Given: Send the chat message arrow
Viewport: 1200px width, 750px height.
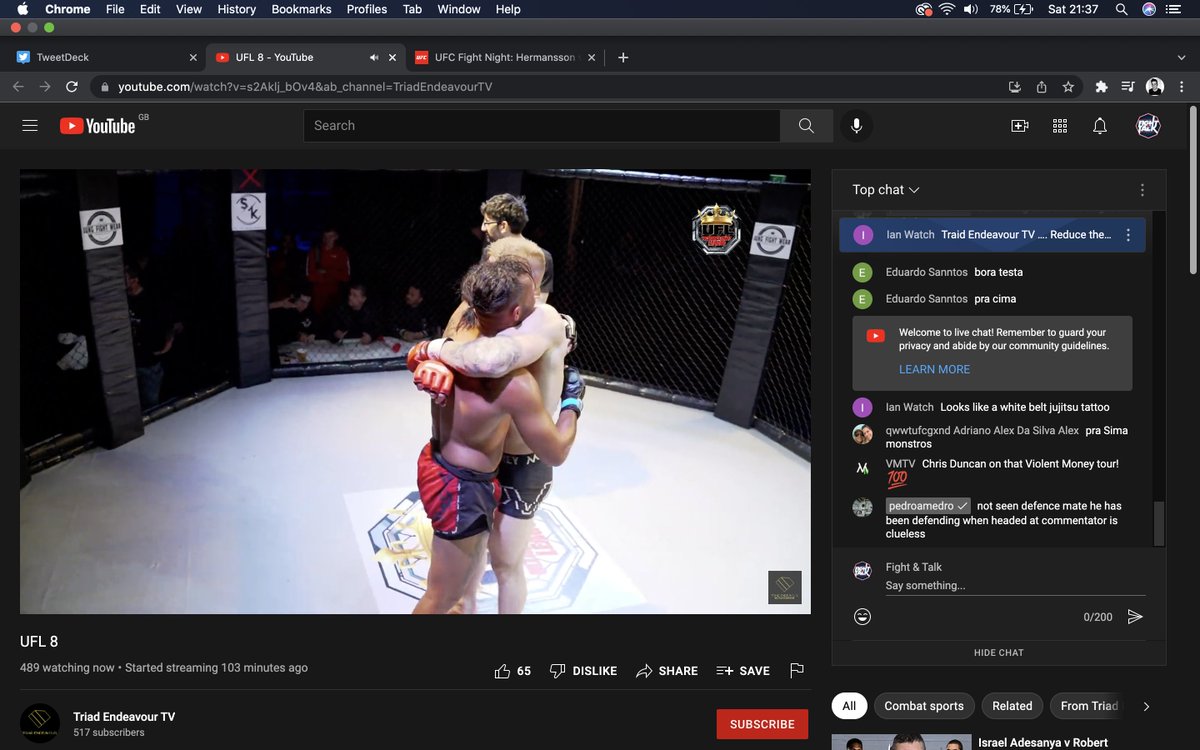Looking at the screenshot, I should point(1135,617).
